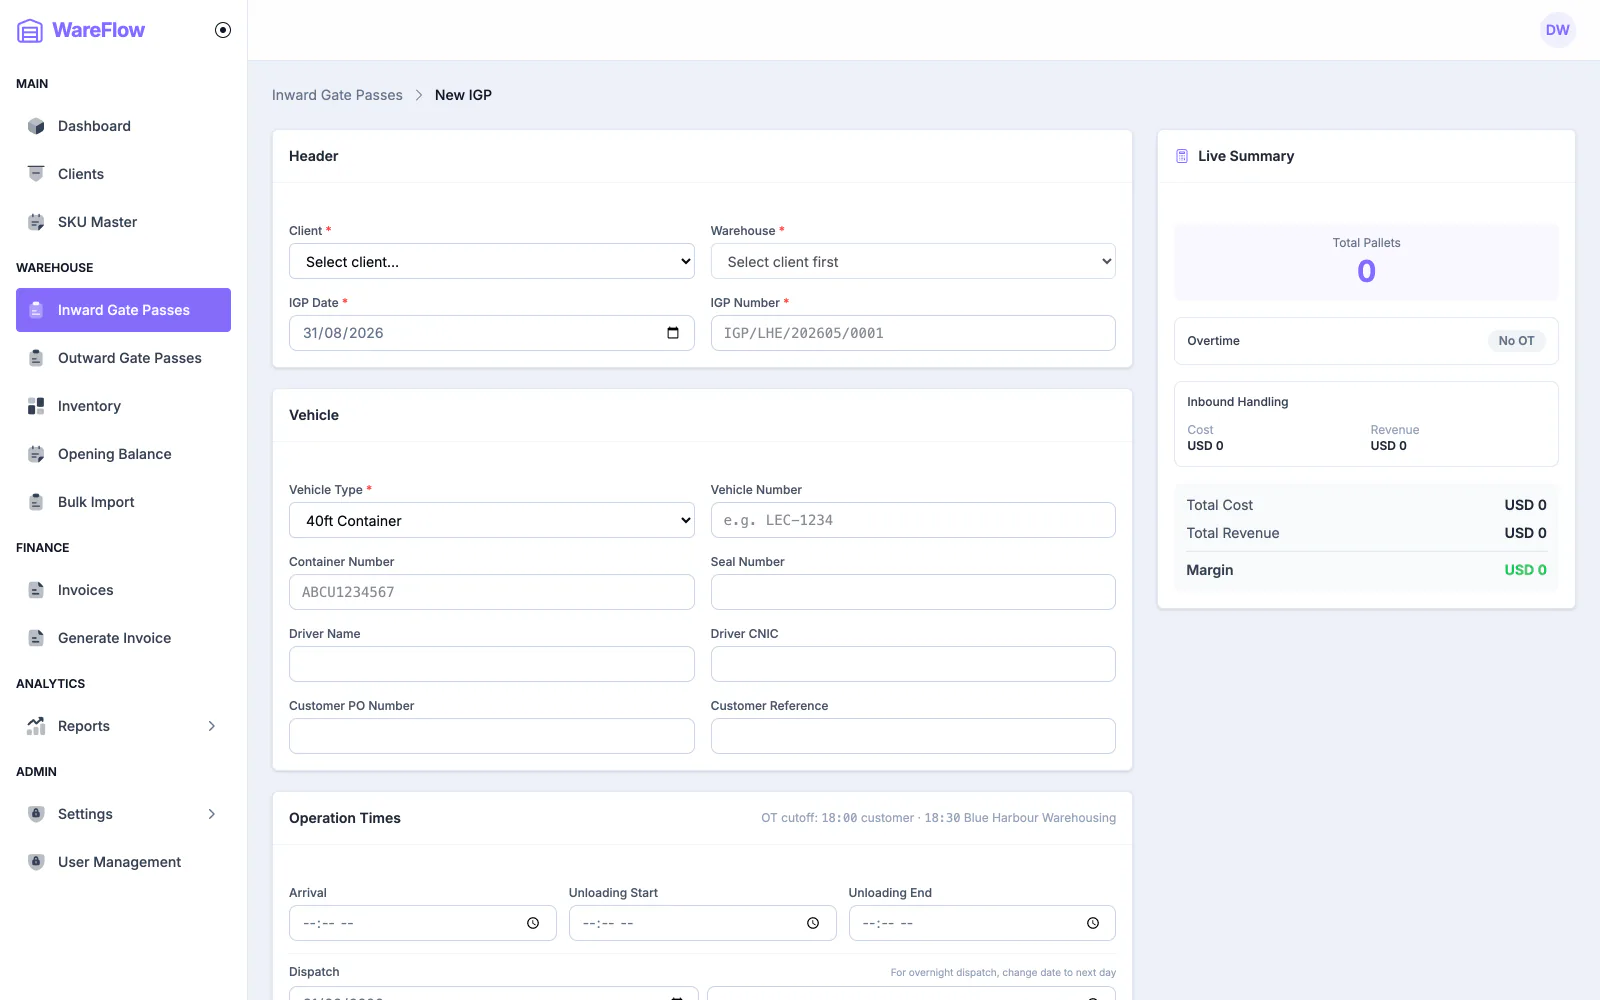Click the Inventory grid icon
This screenshot has height=1000, width=1600.
(36, 406)
